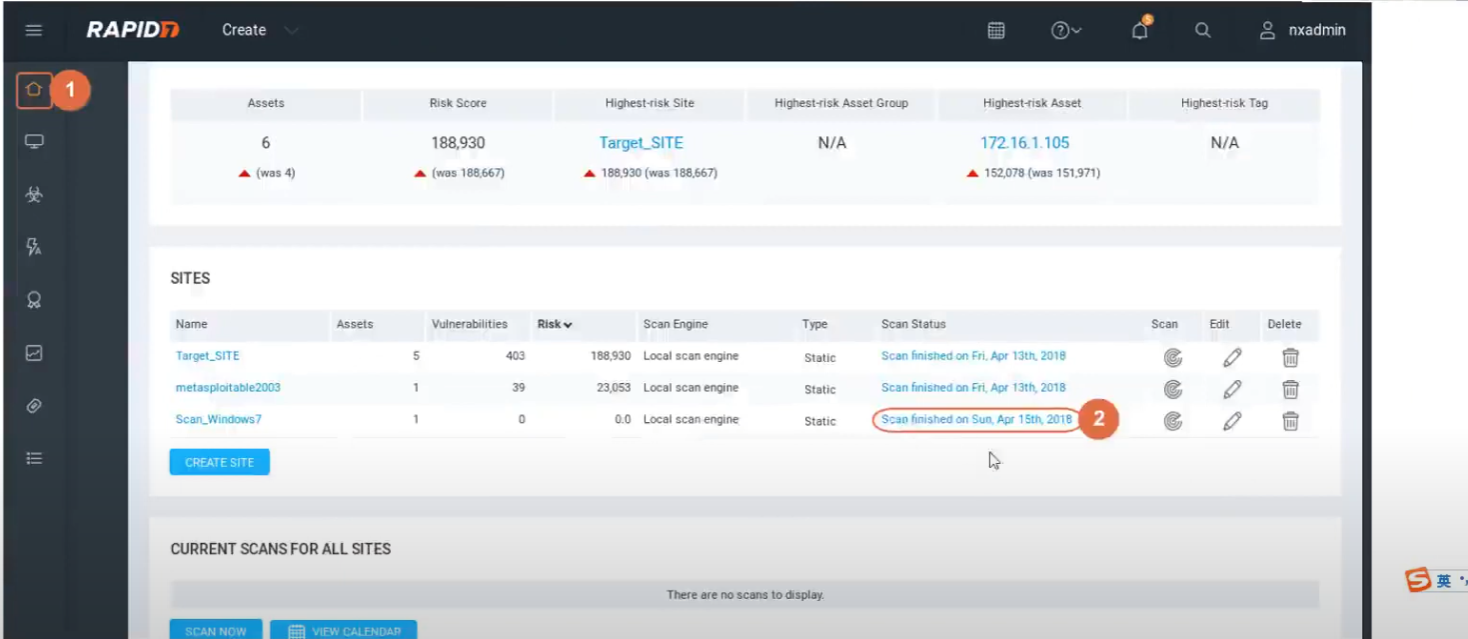
Task: Open the Target_SITE highest-risk site link
Action: coord(641,143)
